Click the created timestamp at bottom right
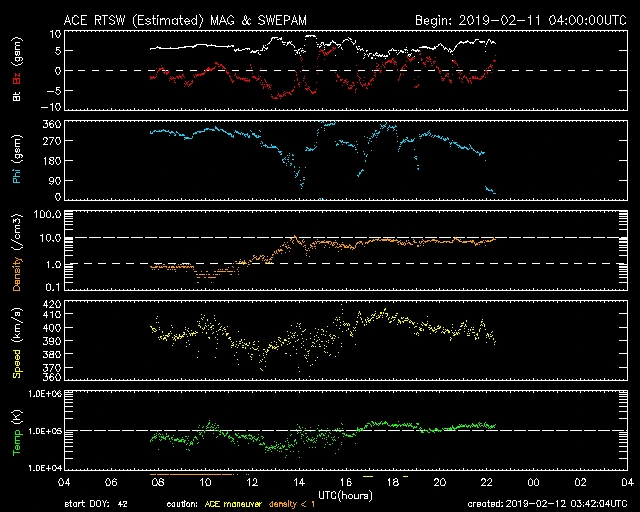 [x=546, y=504]
